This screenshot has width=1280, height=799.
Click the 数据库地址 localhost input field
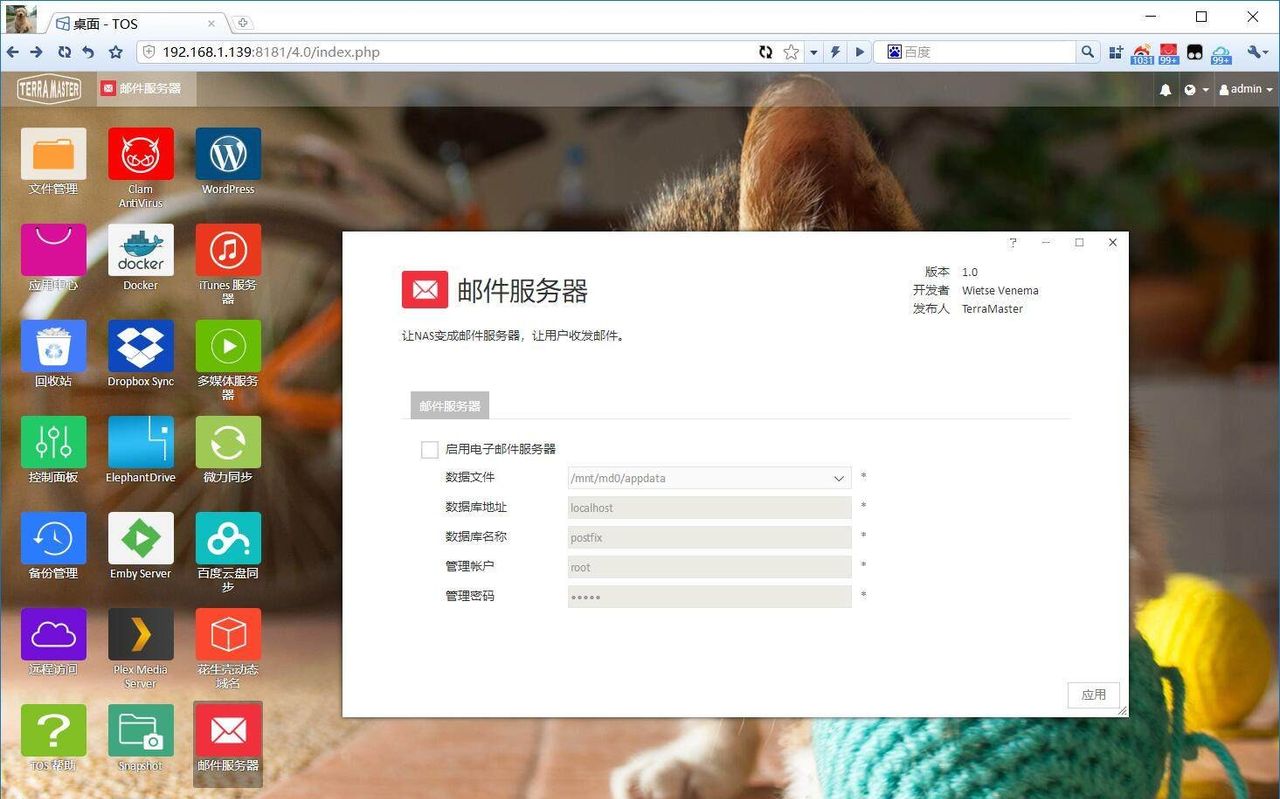pos(709,508)
